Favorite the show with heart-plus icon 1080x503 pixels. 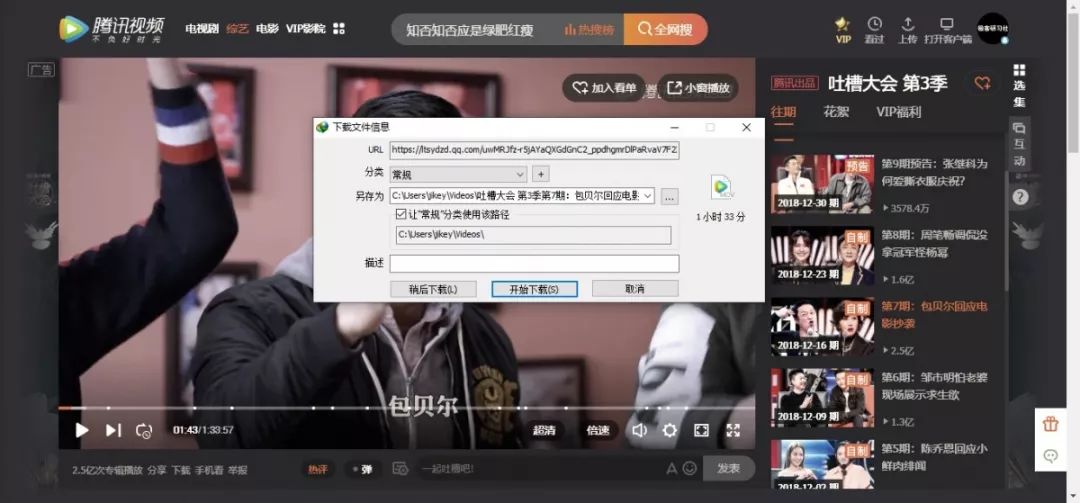coord(982,83)
